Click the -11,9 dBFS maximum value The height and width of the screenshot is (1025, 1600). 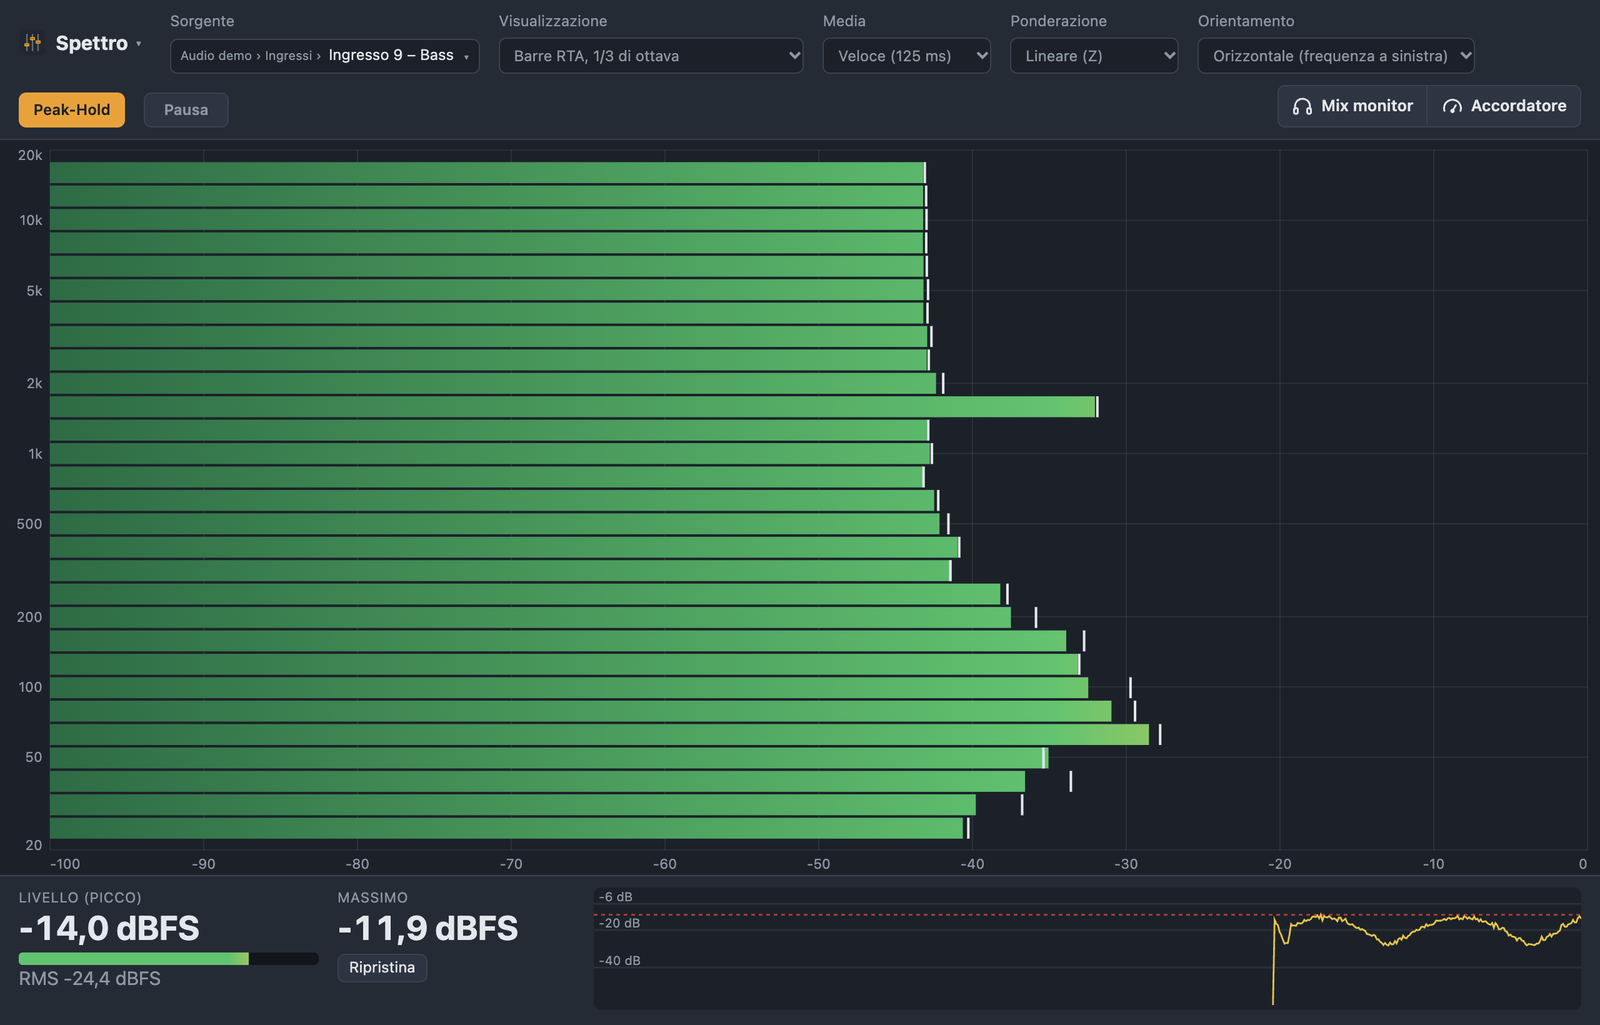[428, 929]
